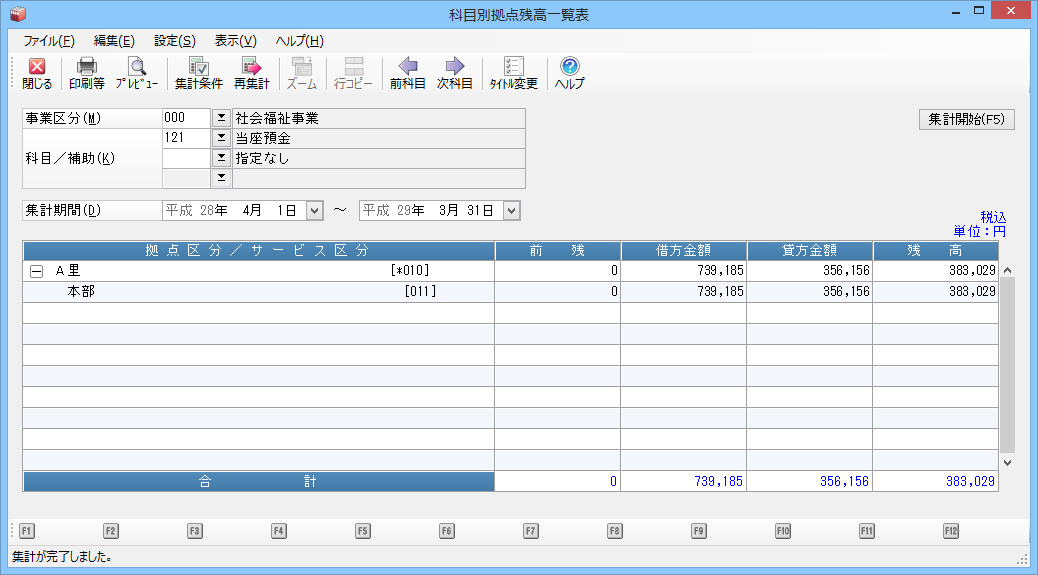The image size is (1038, 575).
Task: Click the 閉じる (close) toolbar icon
Action: pyautogui.click(x=37, y=74)
